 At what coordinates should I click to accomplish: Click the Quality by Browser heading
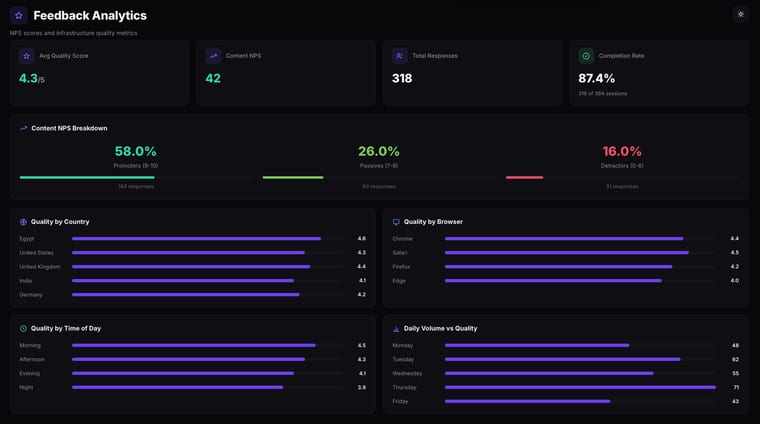pyautogui.click(x=433, y=222)
